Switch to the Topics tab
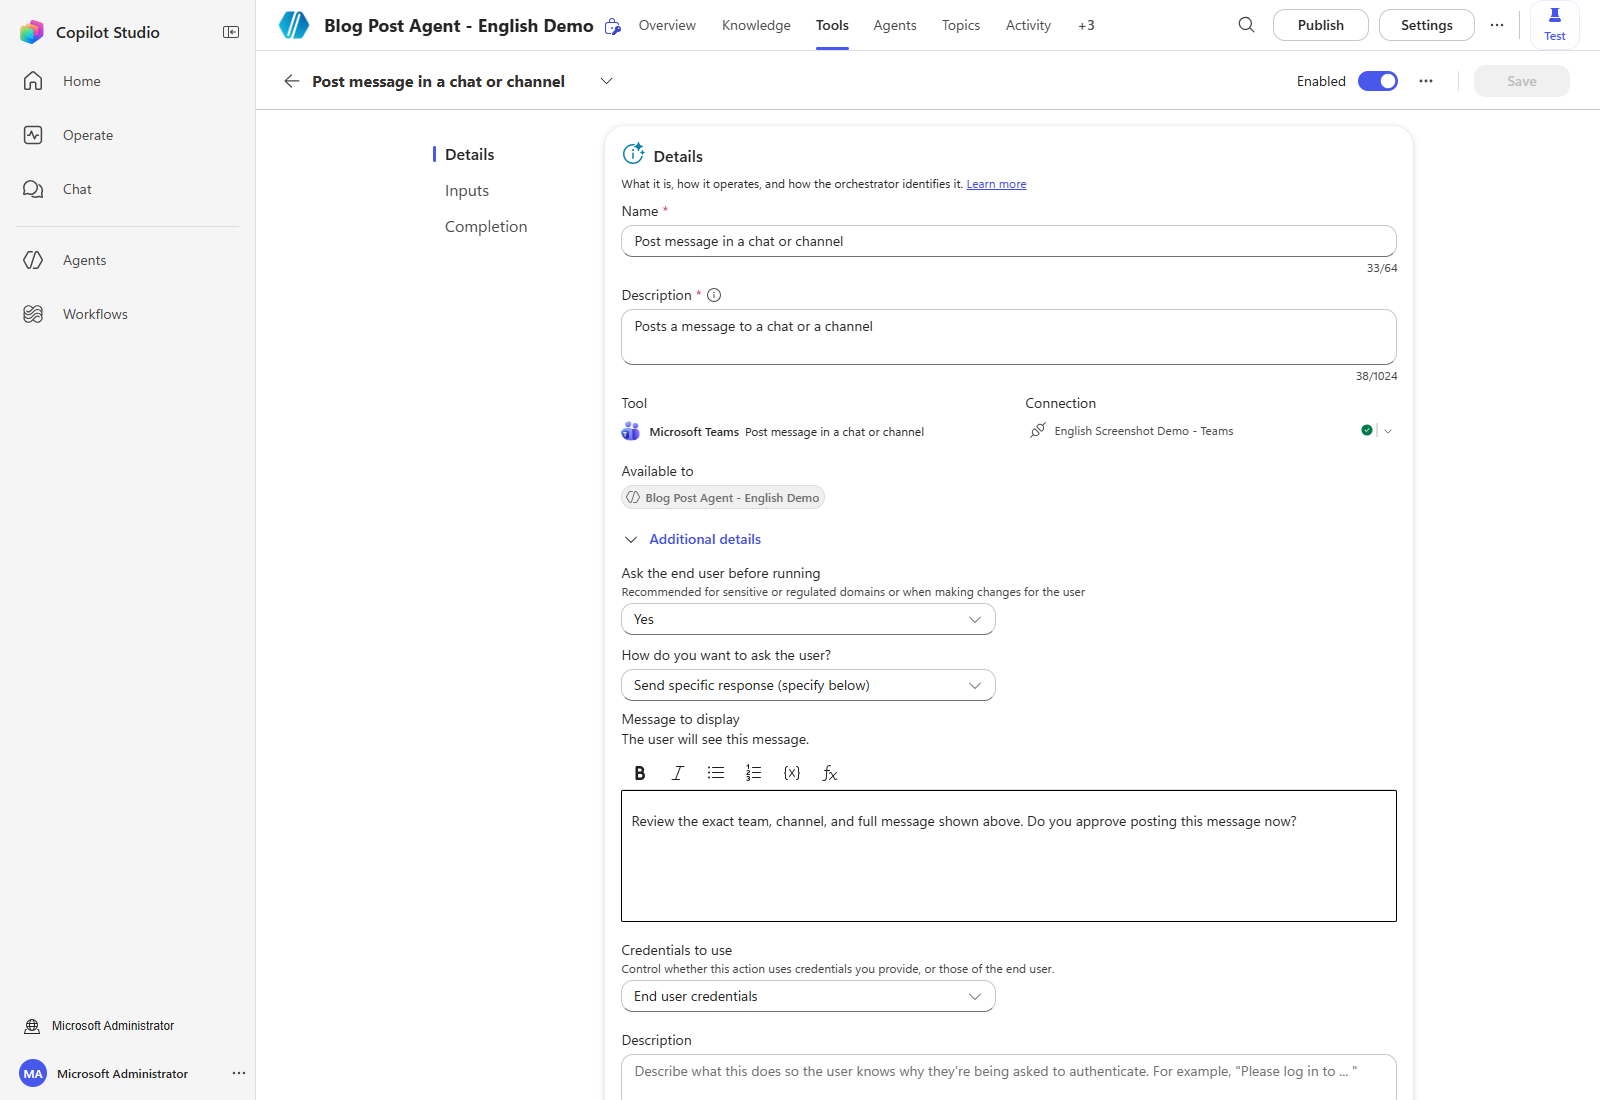Image resolution: width=1600 pixels, height=1100 pixels. click(961, 25)
